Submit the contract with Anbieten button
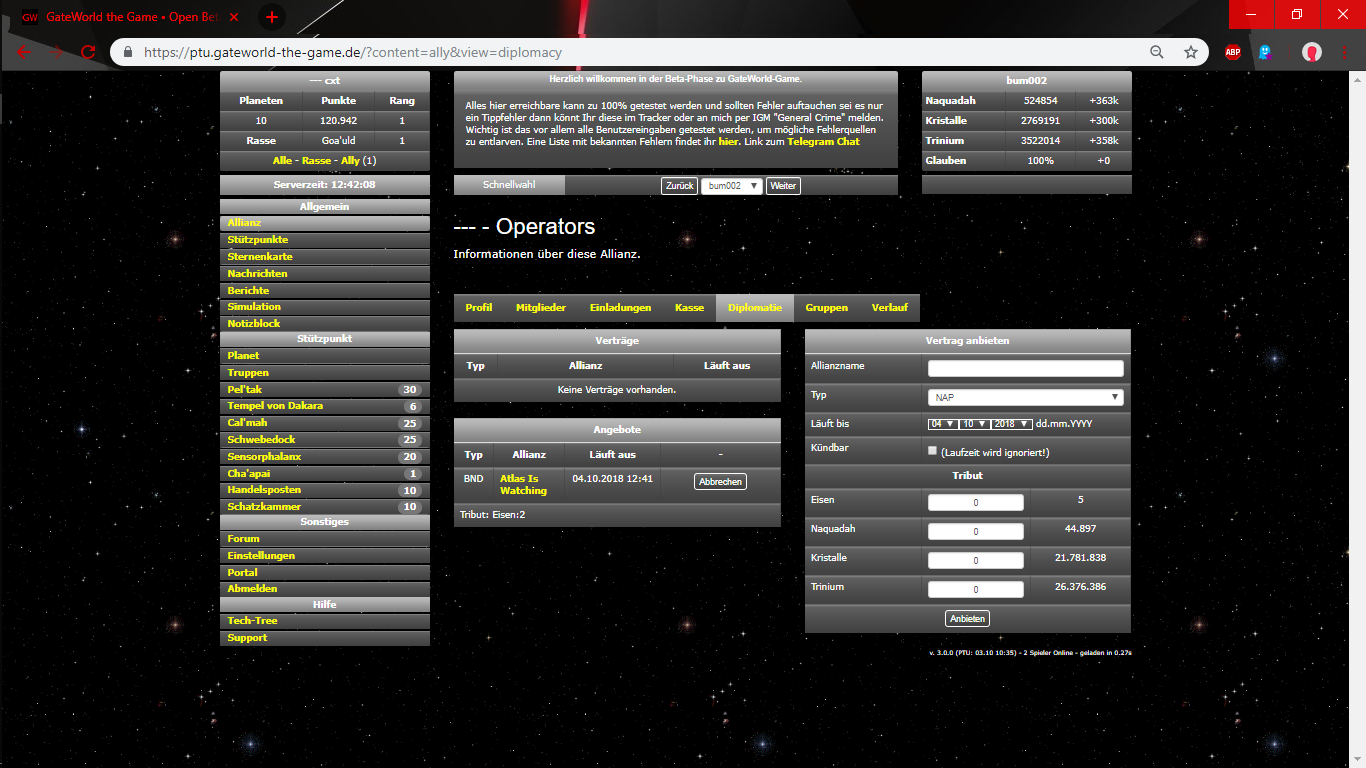 coord(967,618)
